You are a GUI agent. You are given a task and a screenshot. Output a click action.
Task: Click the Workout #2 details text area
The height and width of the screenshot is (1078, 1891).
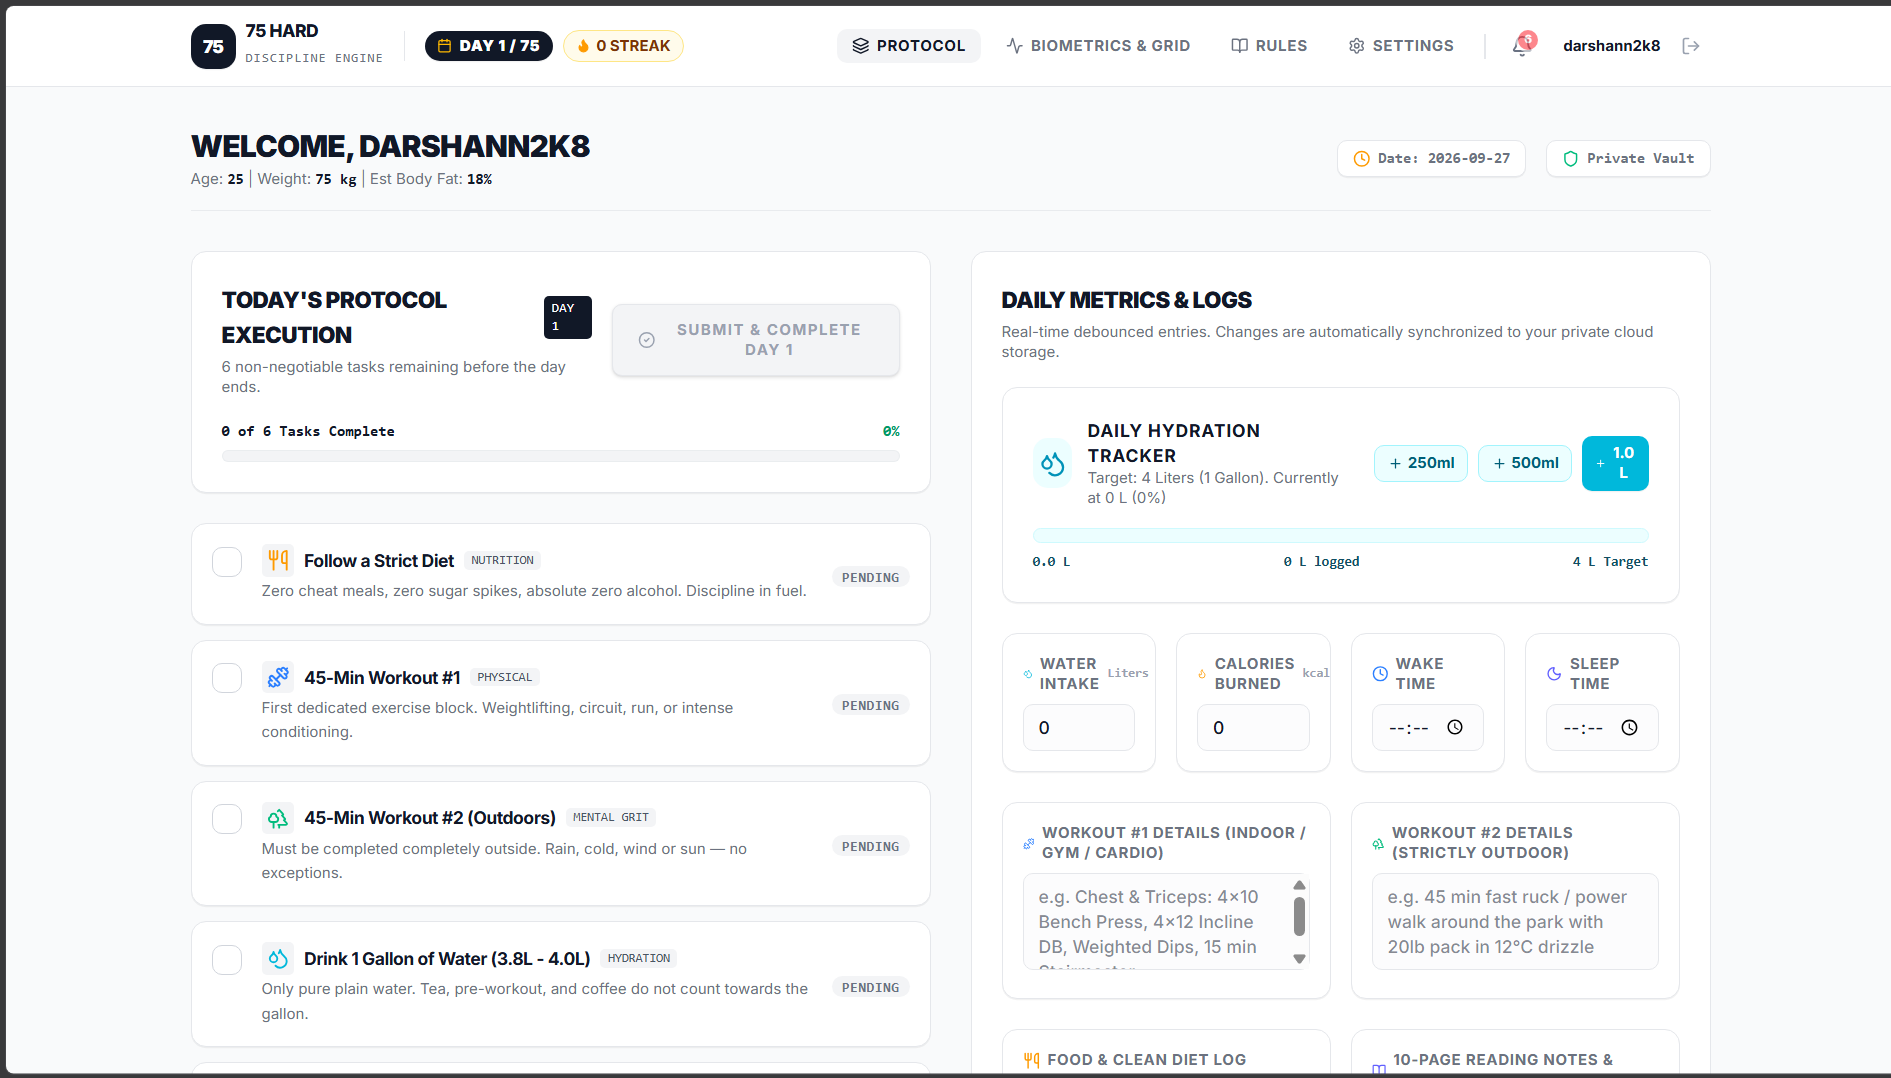click(x=1515, y=922)
